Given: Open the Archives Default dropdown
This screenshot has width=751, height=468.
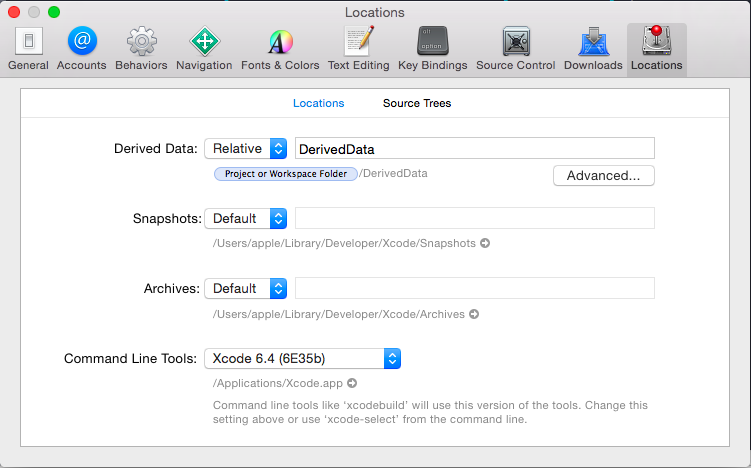Looking at the screenshot, I should pyautogui.click(x=246, y=288).
